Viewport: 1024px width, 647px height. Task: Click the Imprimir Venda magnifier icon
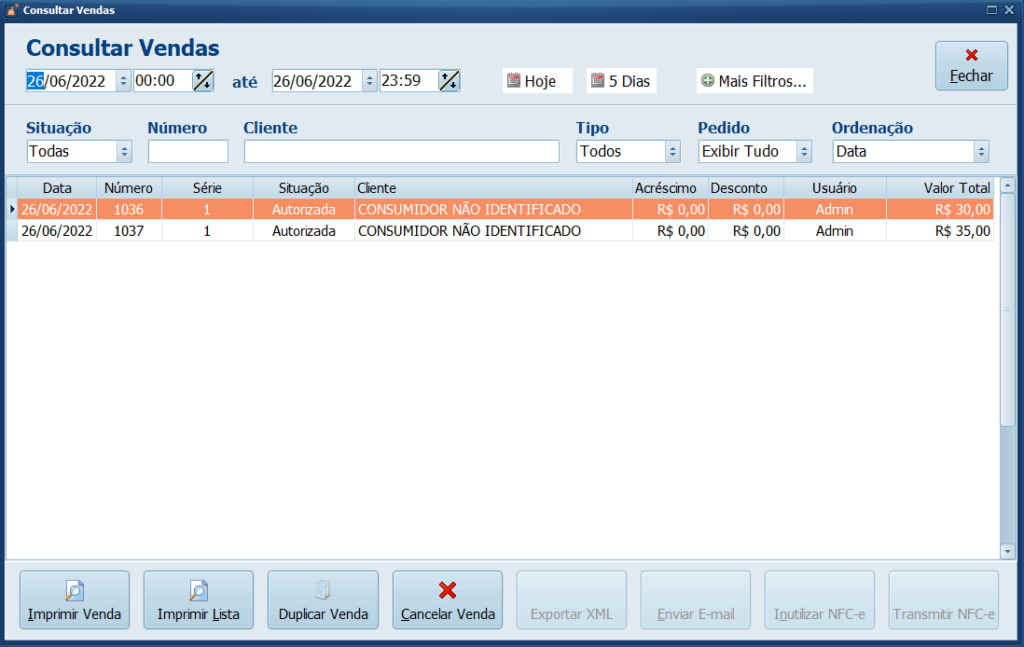[x=74, y=590]
